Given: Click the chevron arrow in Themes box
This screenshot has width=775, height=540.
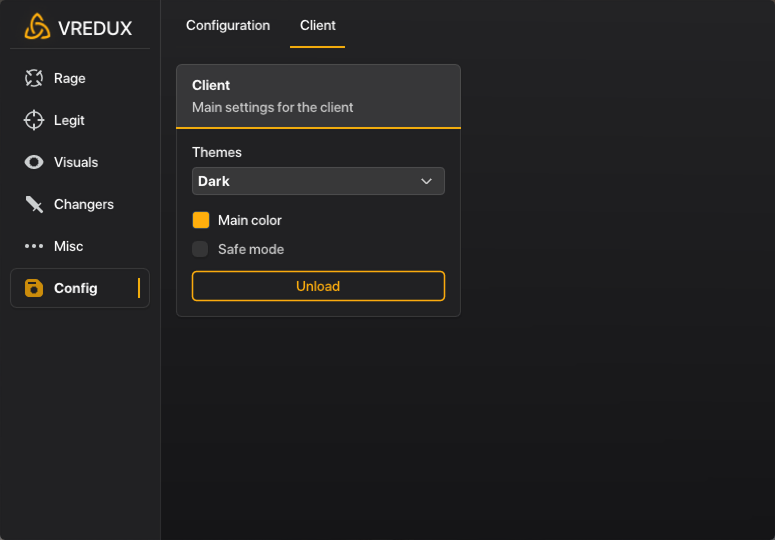Looking at the screenshot, I should tap(427, 181).
